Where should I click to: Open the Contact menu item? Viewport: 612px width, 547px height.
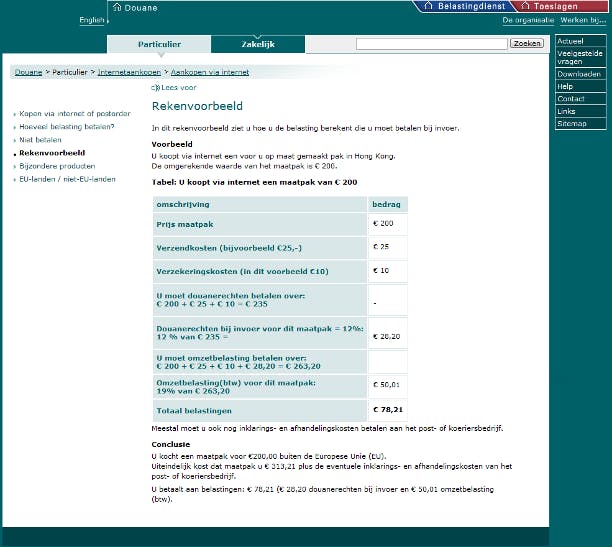(580, 99)
